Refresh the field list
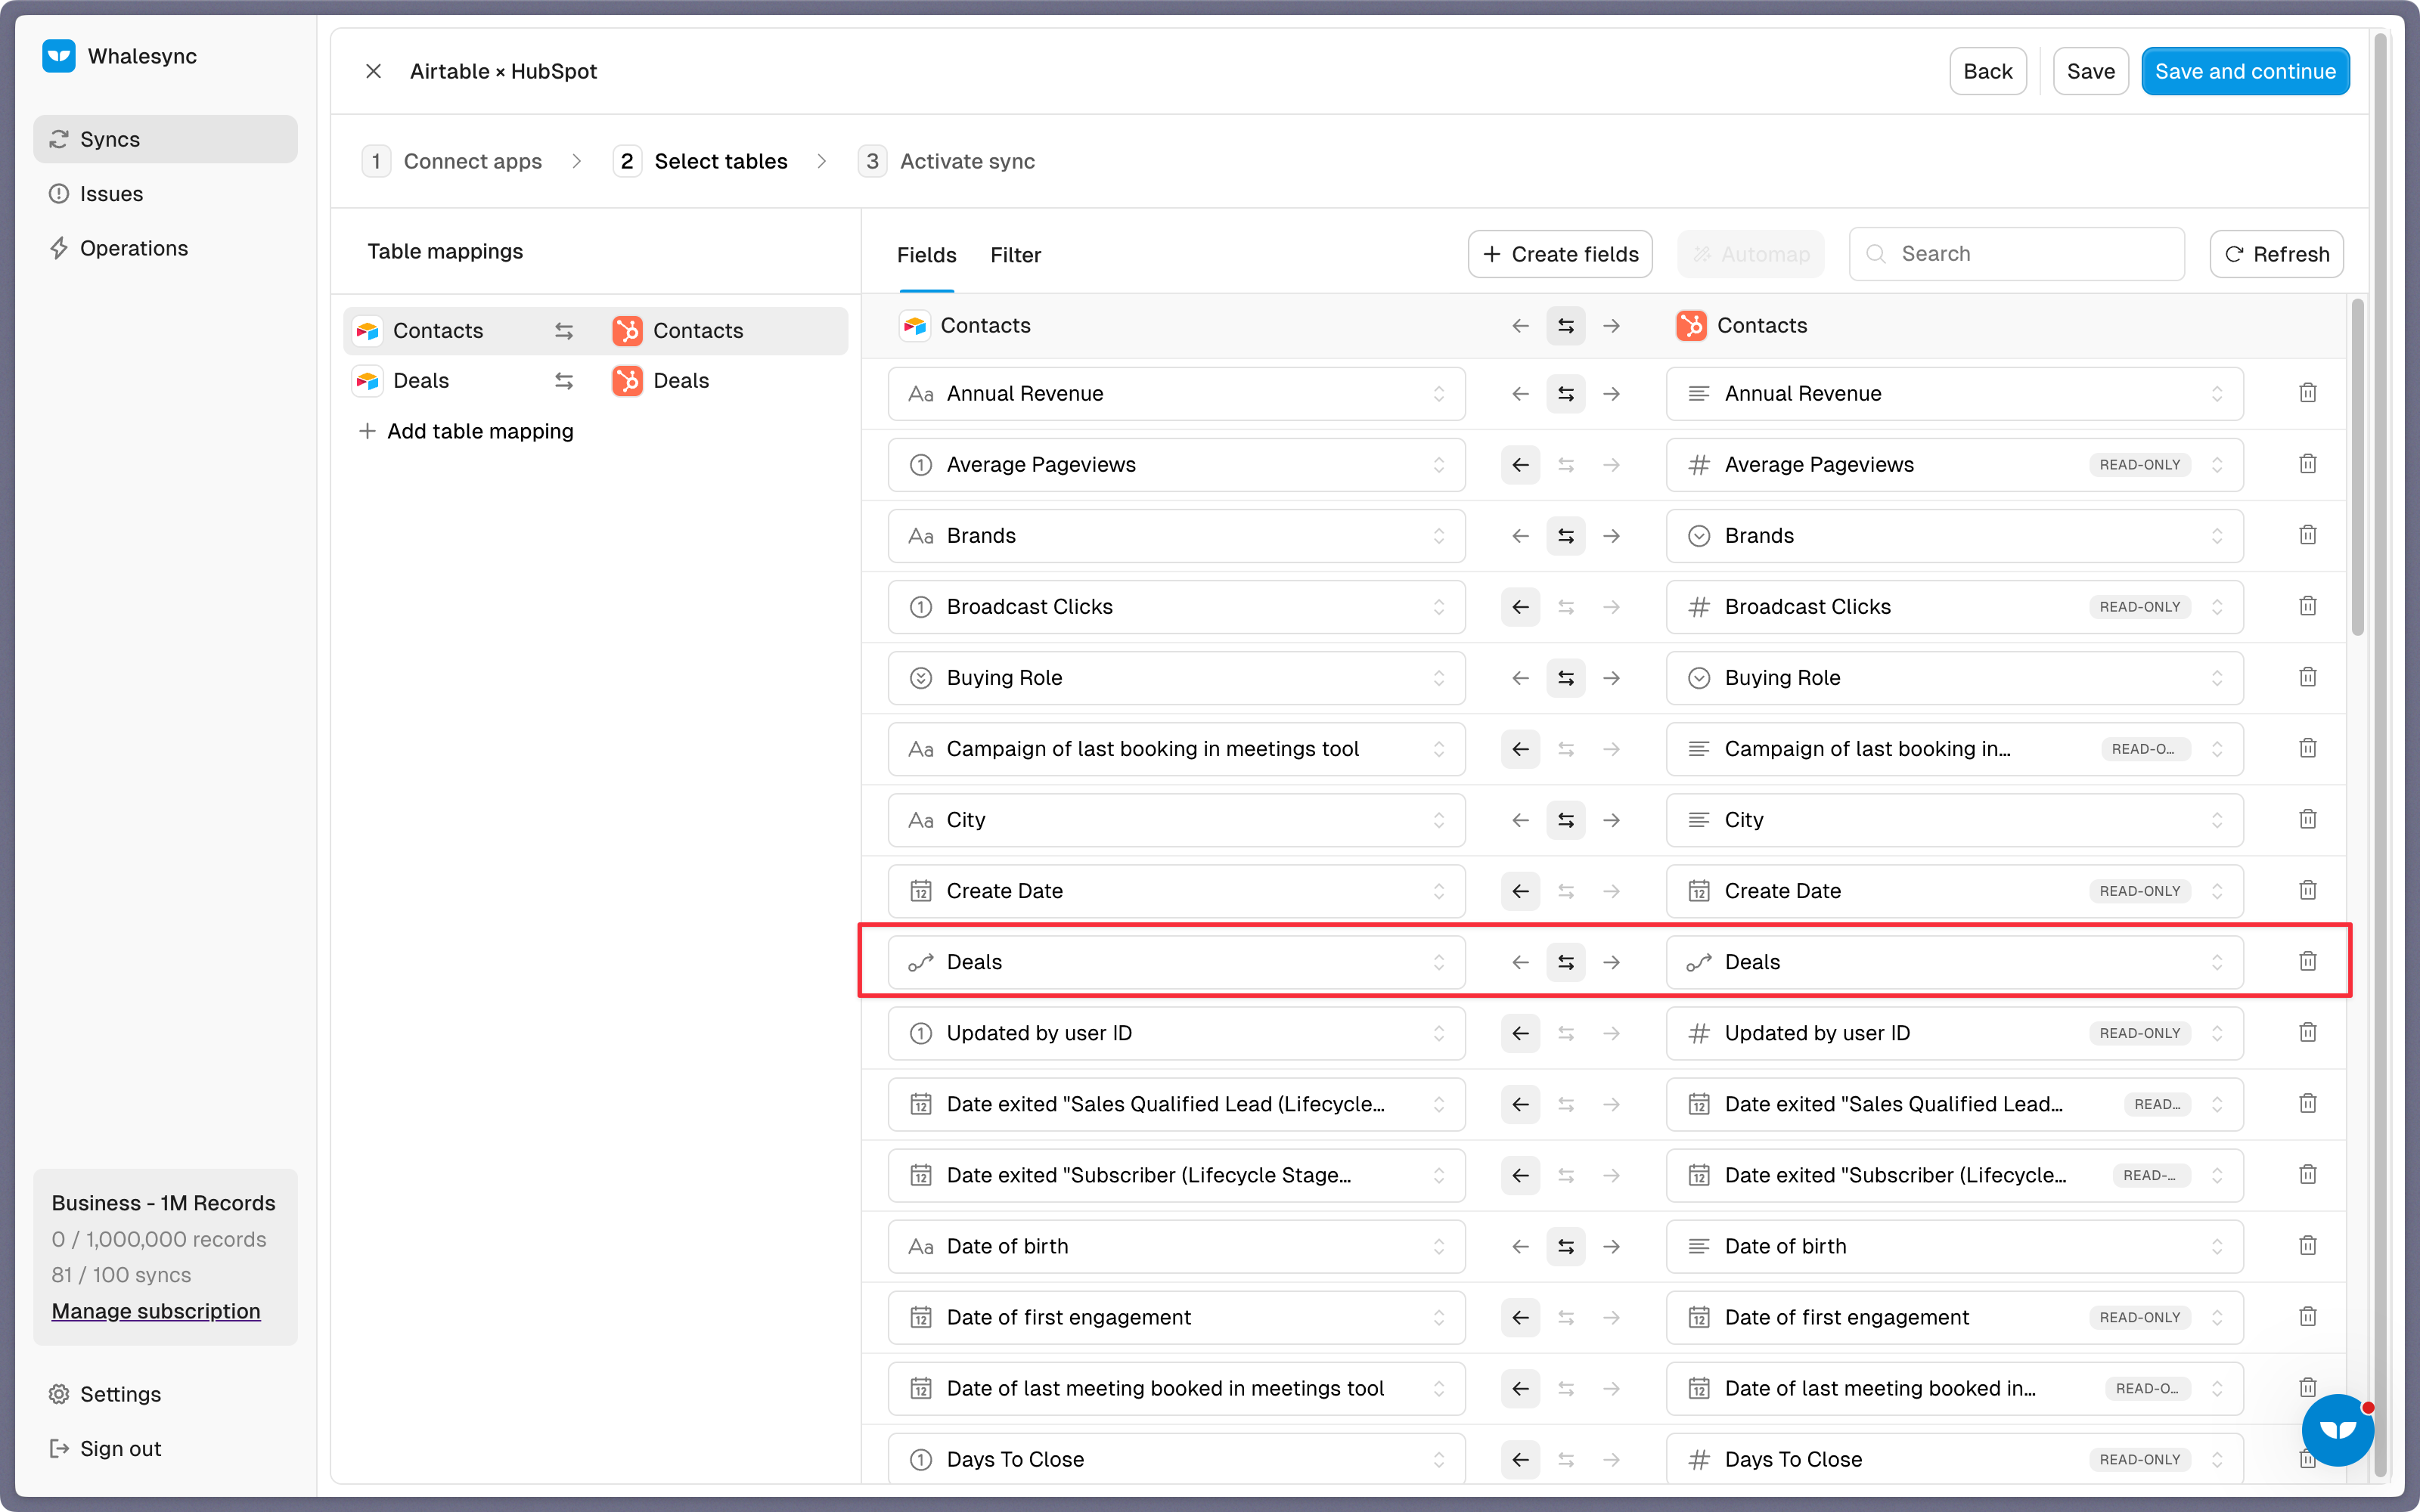2420x1512 pixels. click(2276, 254)
